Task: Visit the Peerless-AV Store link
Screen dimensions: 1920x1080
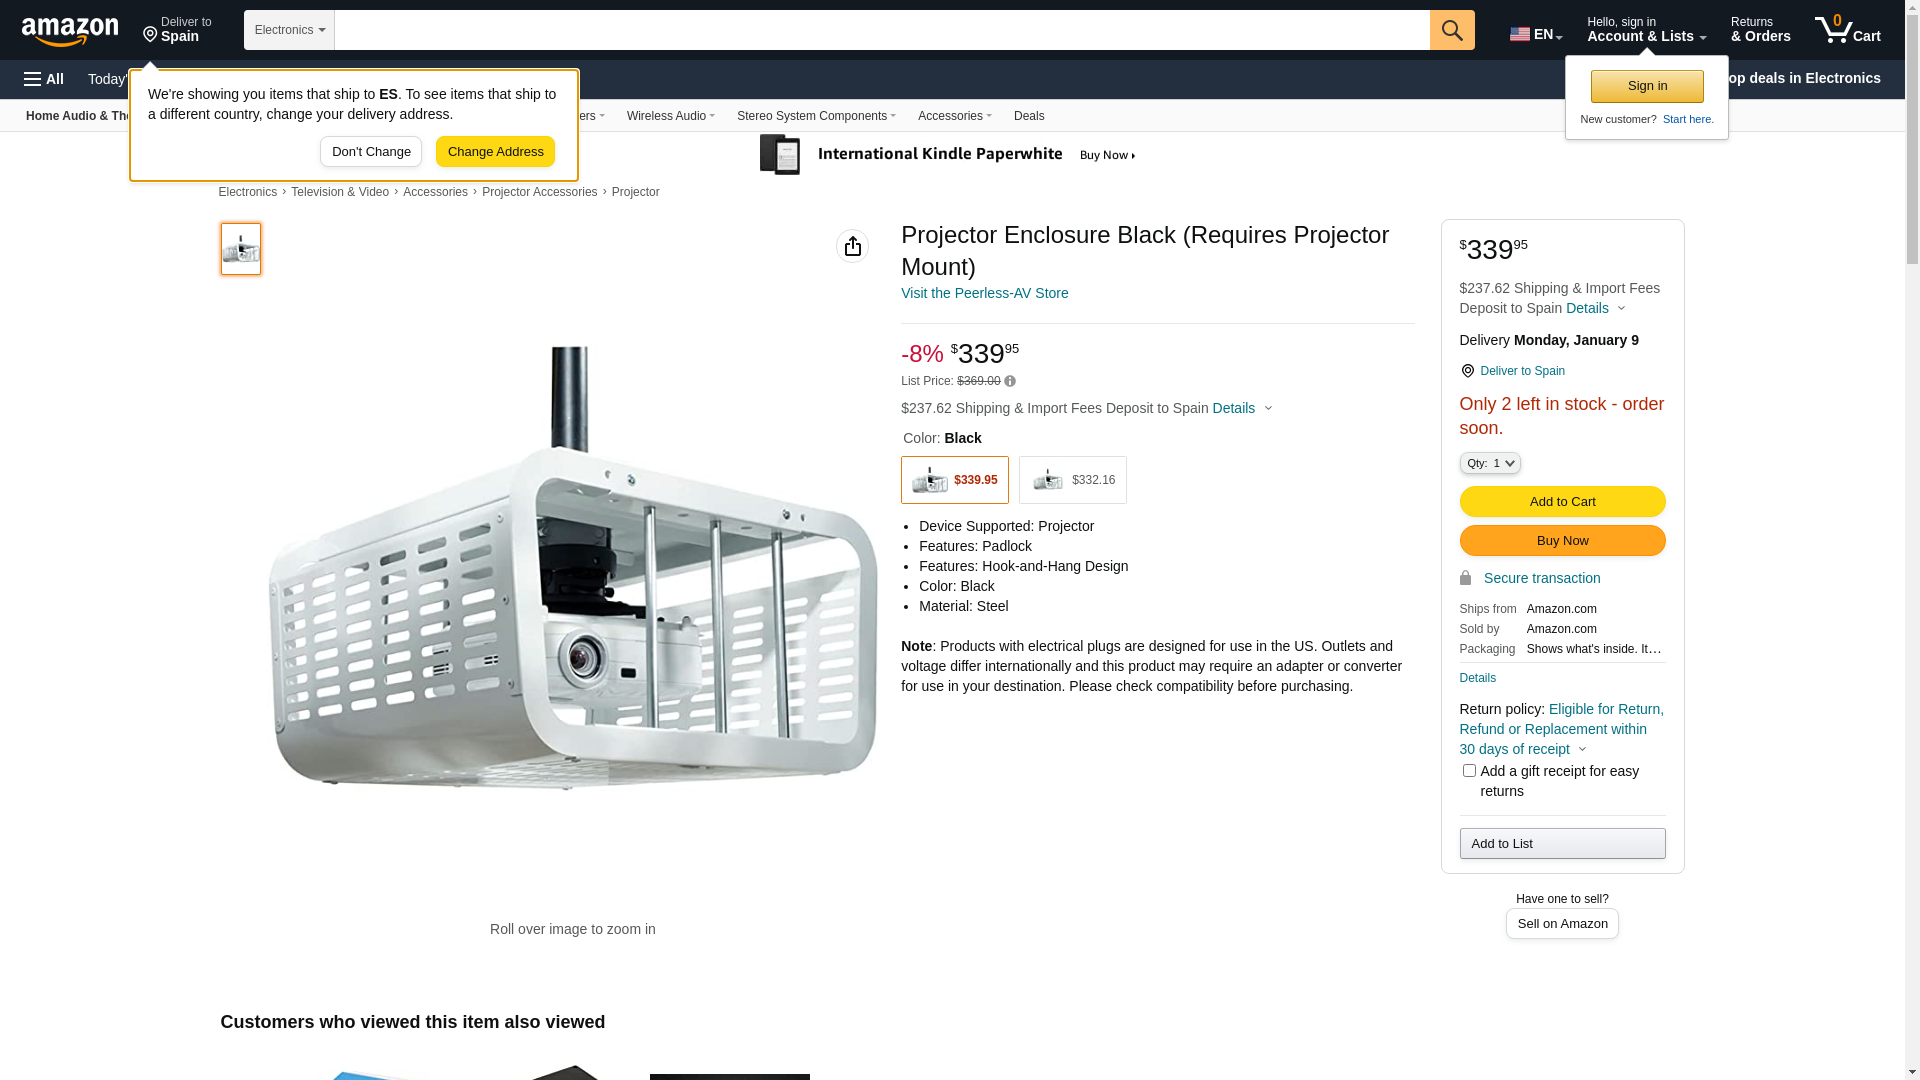Action: tap(984, 293)
